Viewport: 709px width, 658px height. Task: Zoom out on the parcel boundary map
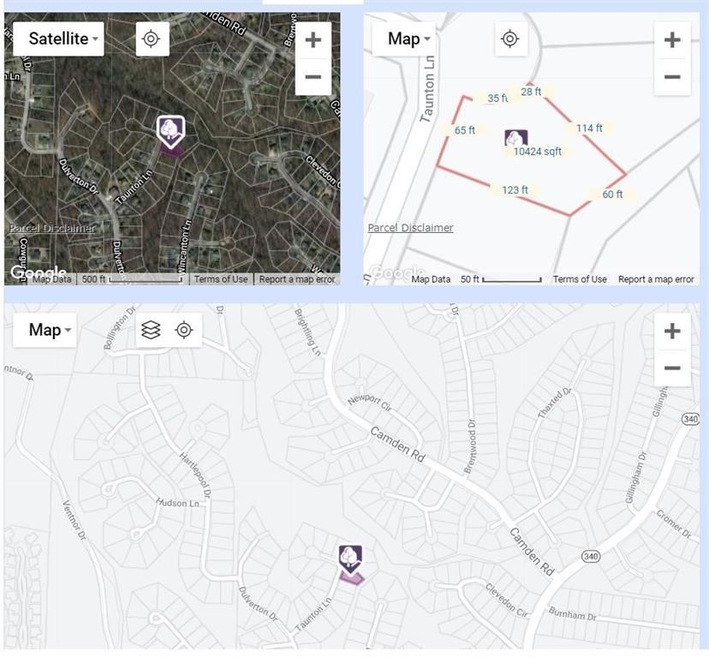tap(672, 77)
